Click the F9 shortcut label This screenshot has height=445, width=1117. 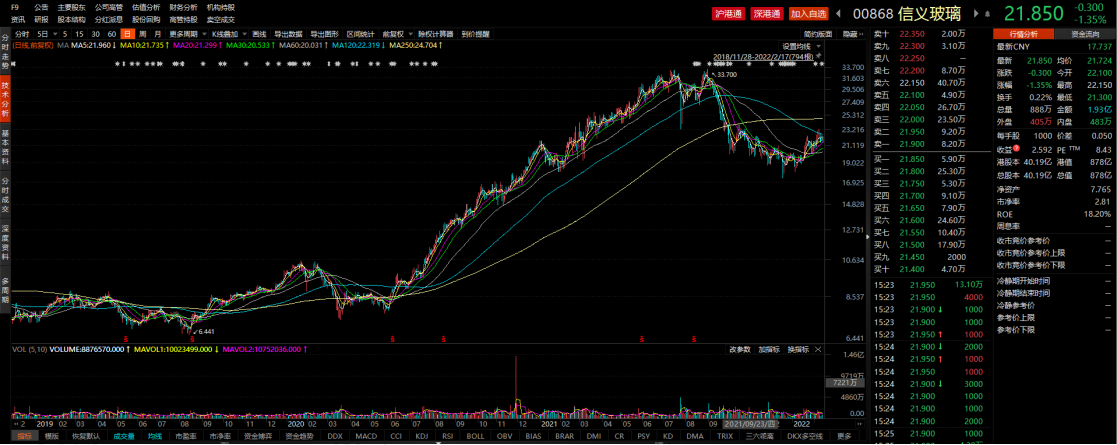point(15,7)
